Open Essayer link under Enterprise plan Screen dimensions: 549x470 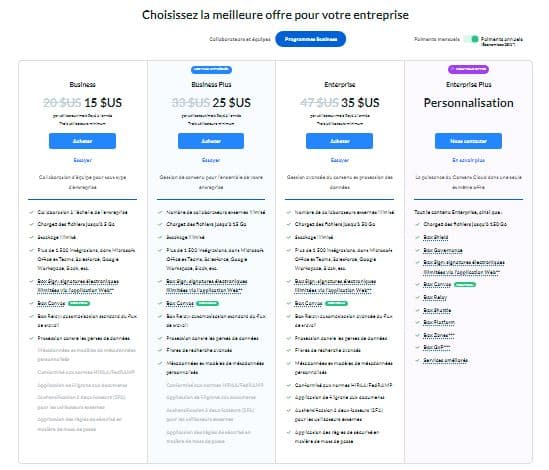[x=340, y=160]
